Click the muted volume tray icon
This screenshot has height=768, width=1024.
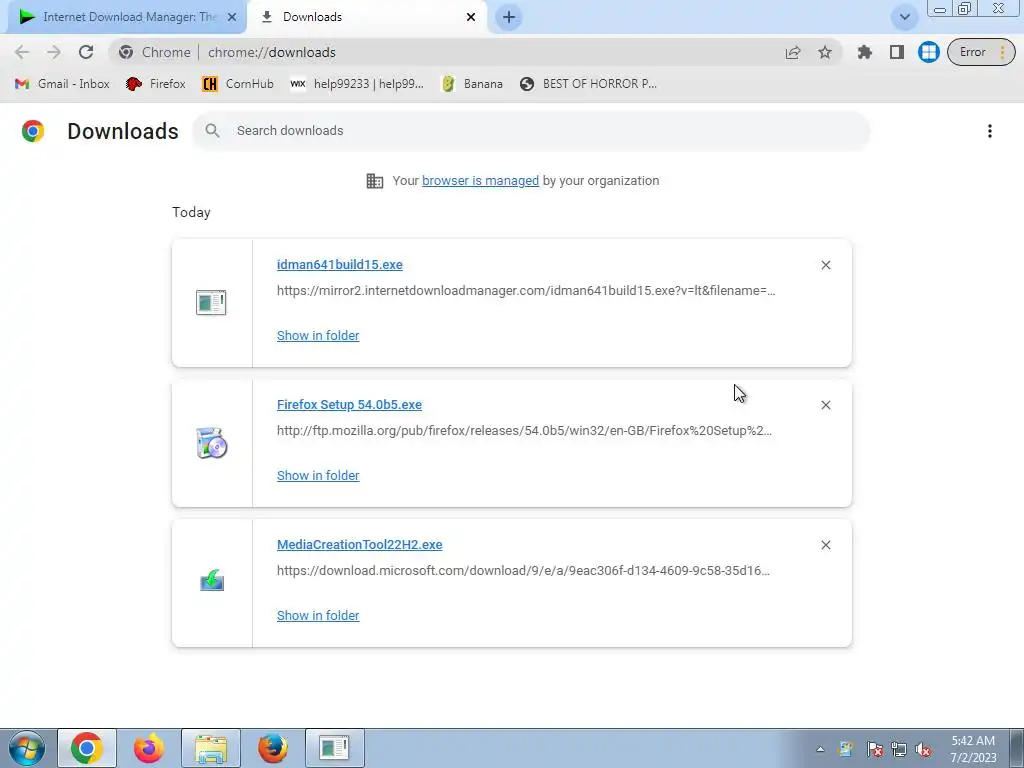coord(923,749)
